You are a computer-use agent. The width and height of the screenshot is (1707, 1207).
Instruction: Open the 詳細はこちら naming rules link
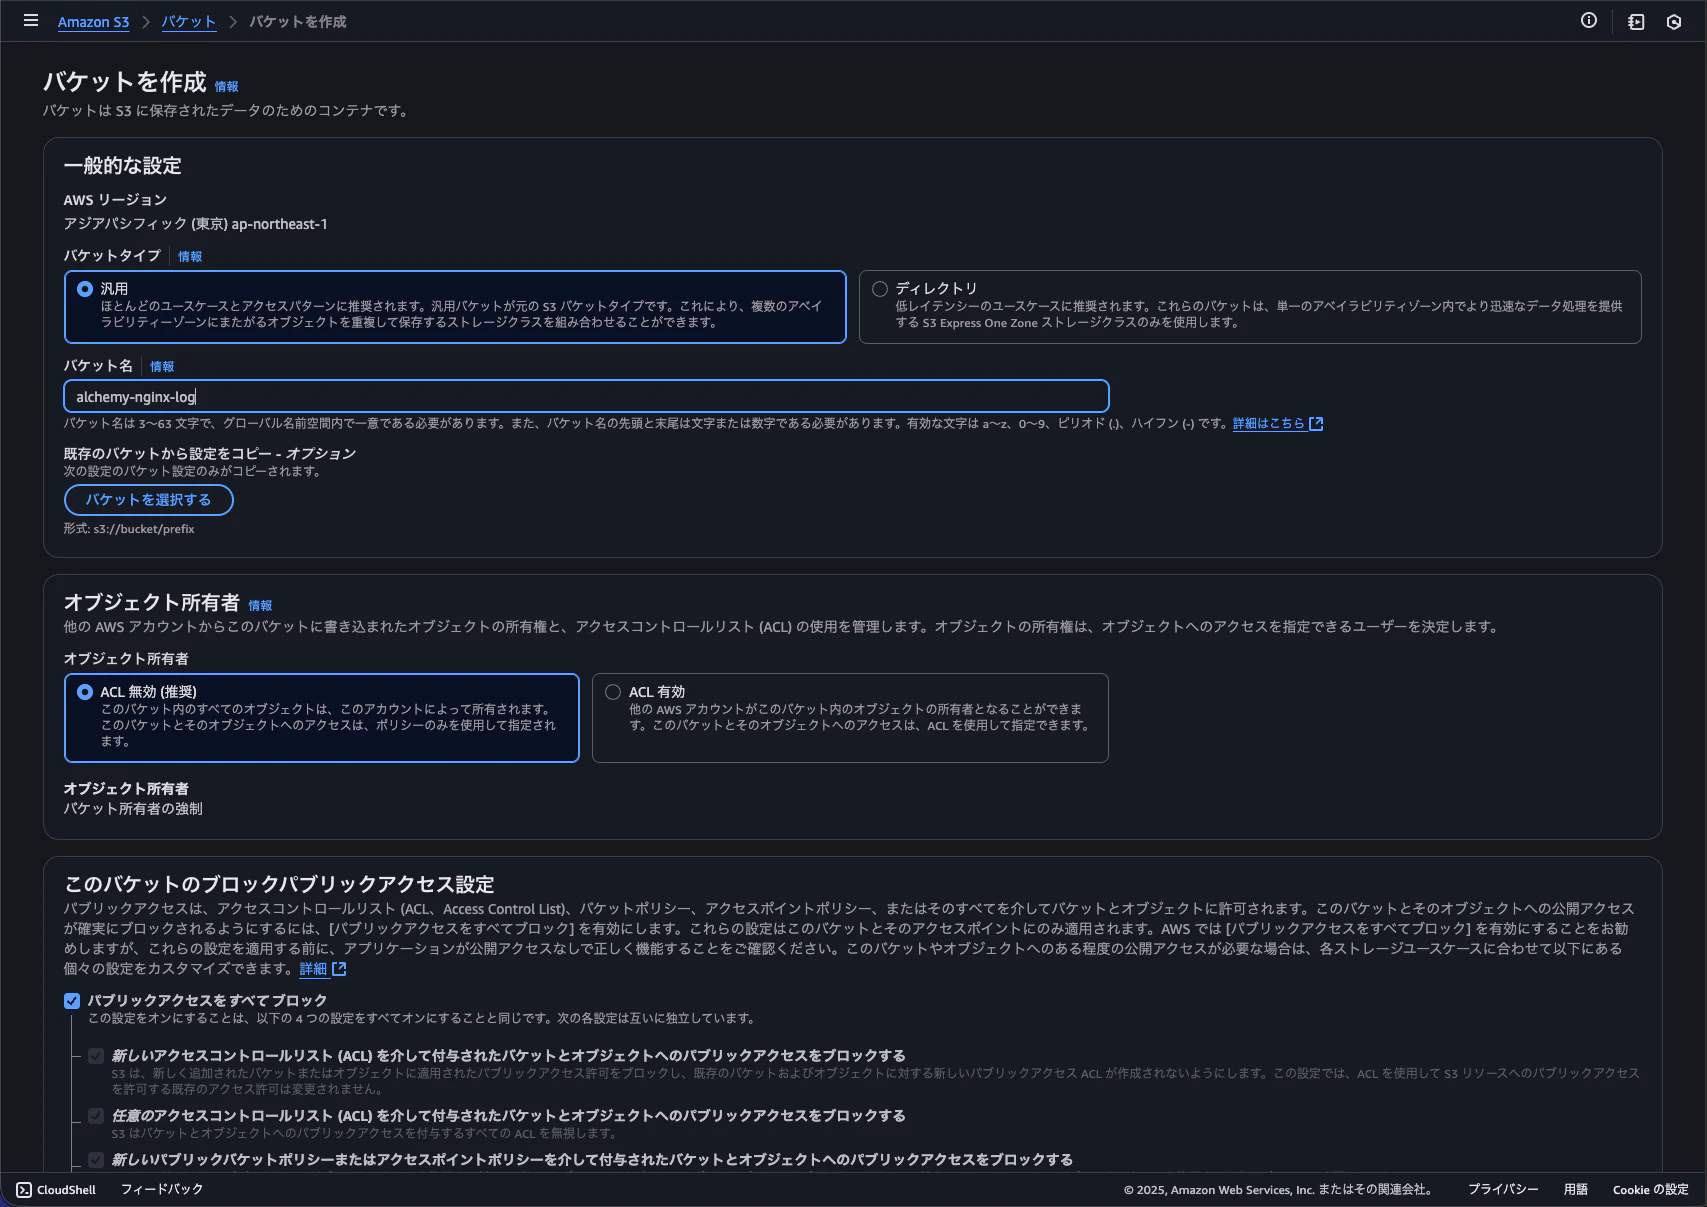[x=1268, y=424]
